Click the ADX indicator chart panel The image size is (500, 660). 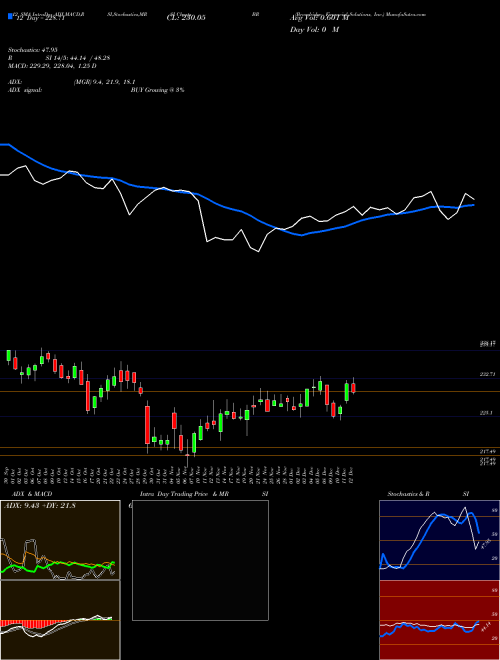pyautogui.click(x=60, y=540)
